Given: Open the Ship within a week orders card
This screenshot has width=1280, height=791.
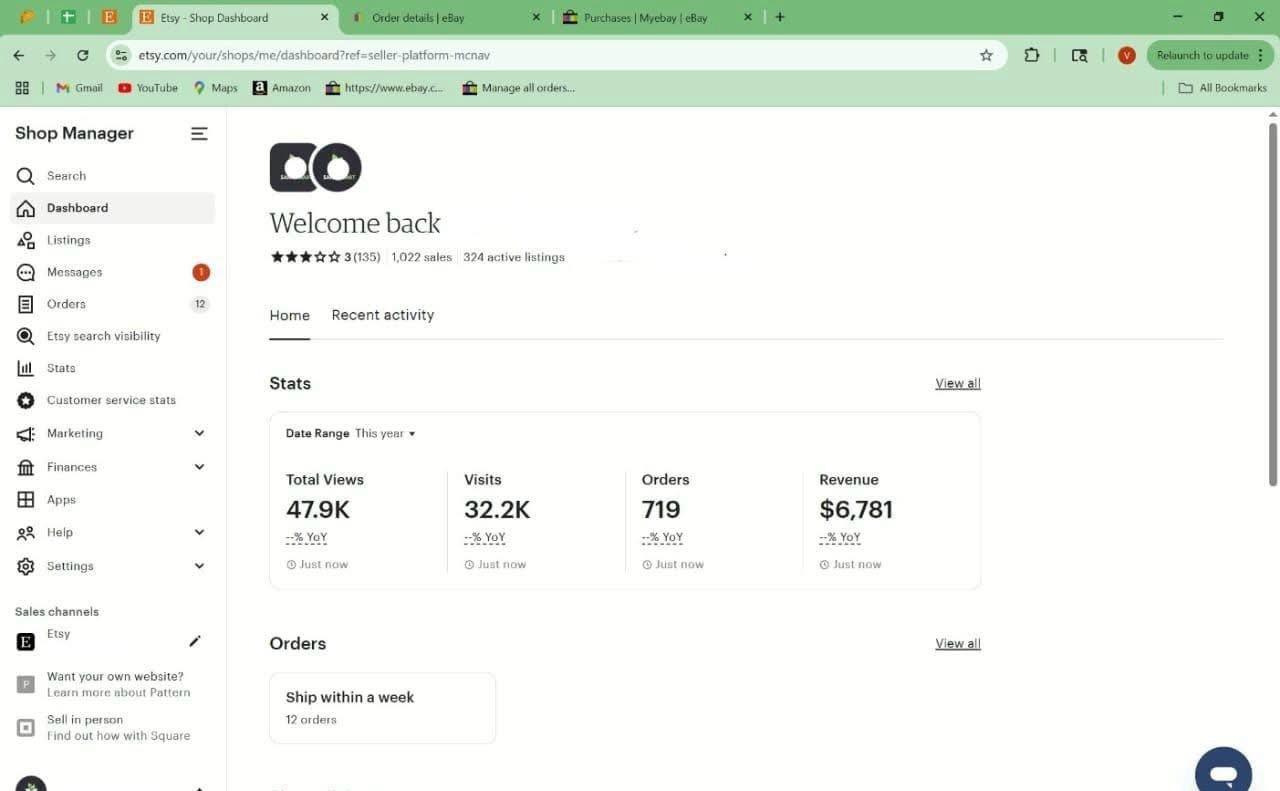Looking at the screenshot, I should pyautogui.click(x=382, y=707).
